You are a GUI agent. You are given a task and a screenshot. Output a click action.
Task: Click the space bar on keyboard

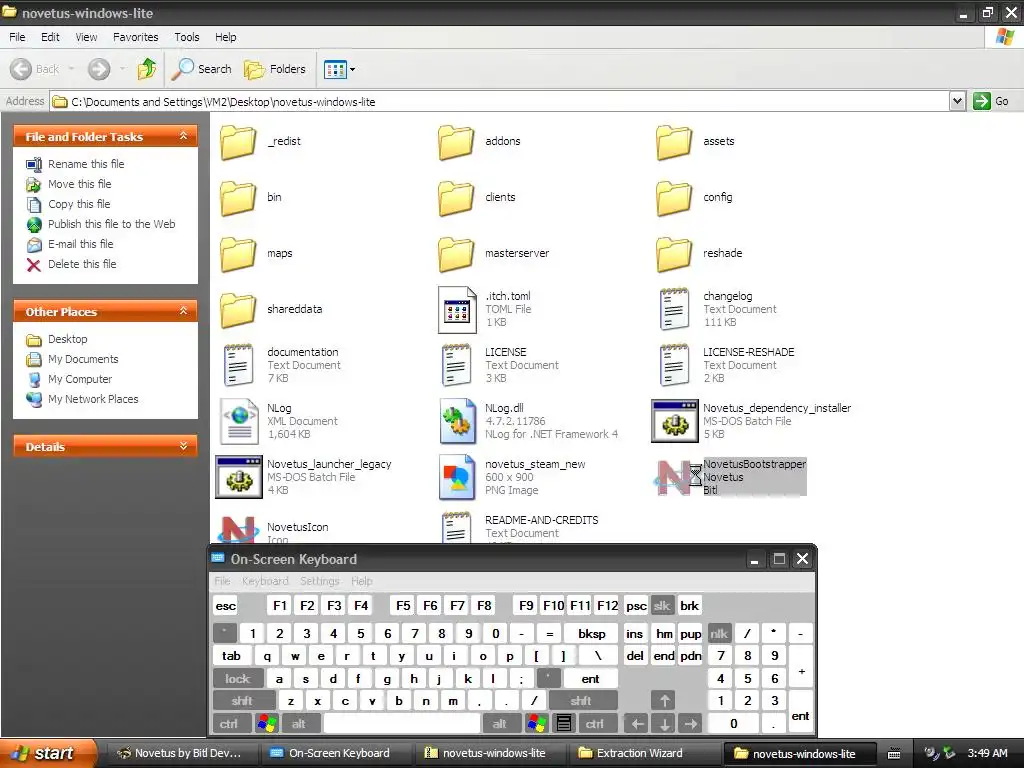pyautogui.click(x=402, y=724)
